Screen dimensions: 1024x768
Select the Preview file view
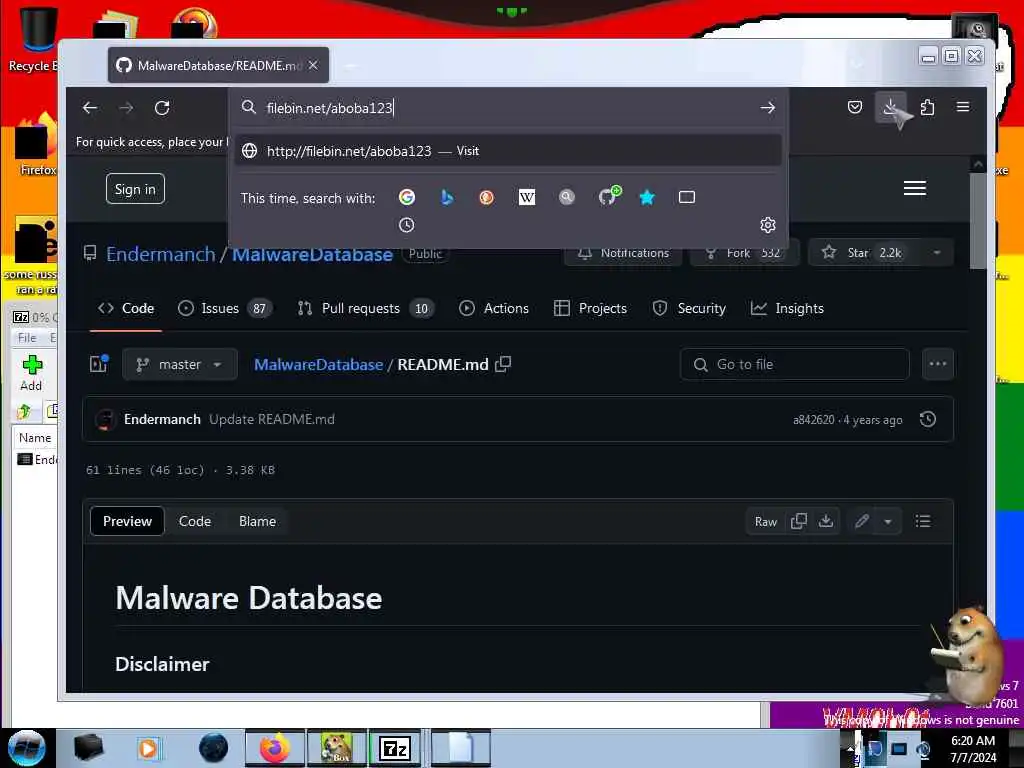pyautogui.click(x=127, y=521)
